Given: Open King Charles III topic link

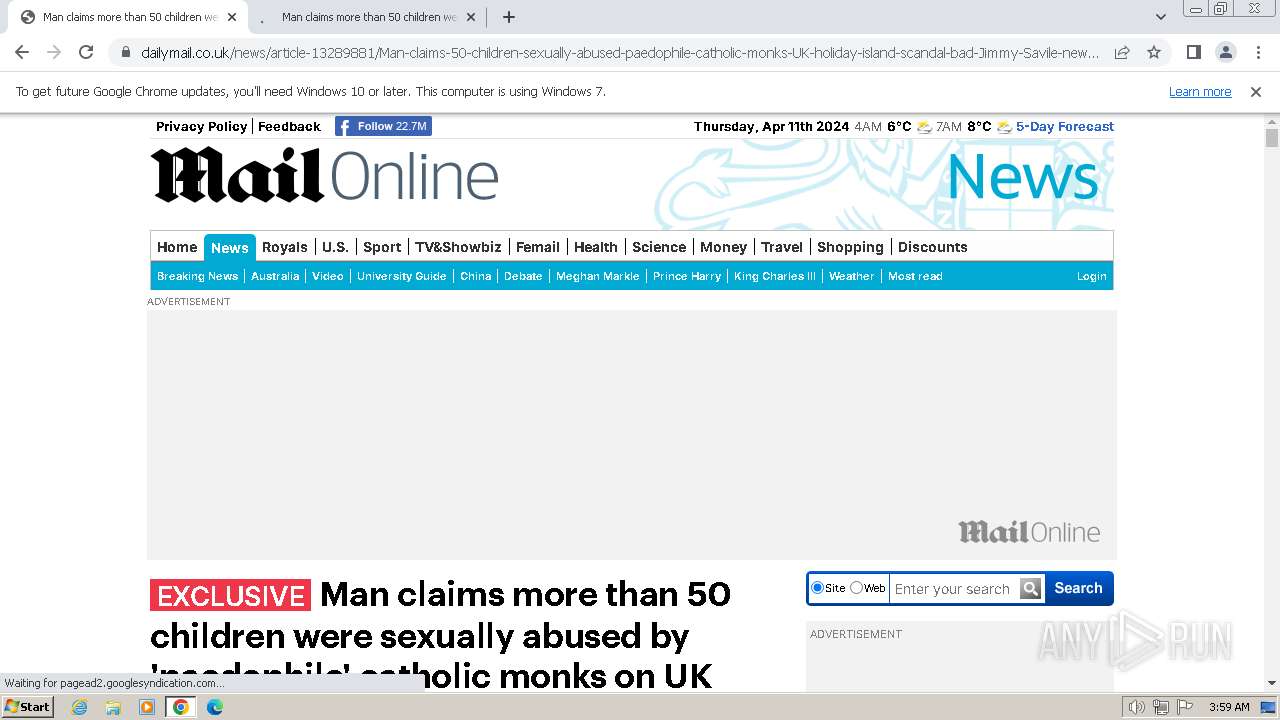Looking at the screenshot, I should click(775, 276).
